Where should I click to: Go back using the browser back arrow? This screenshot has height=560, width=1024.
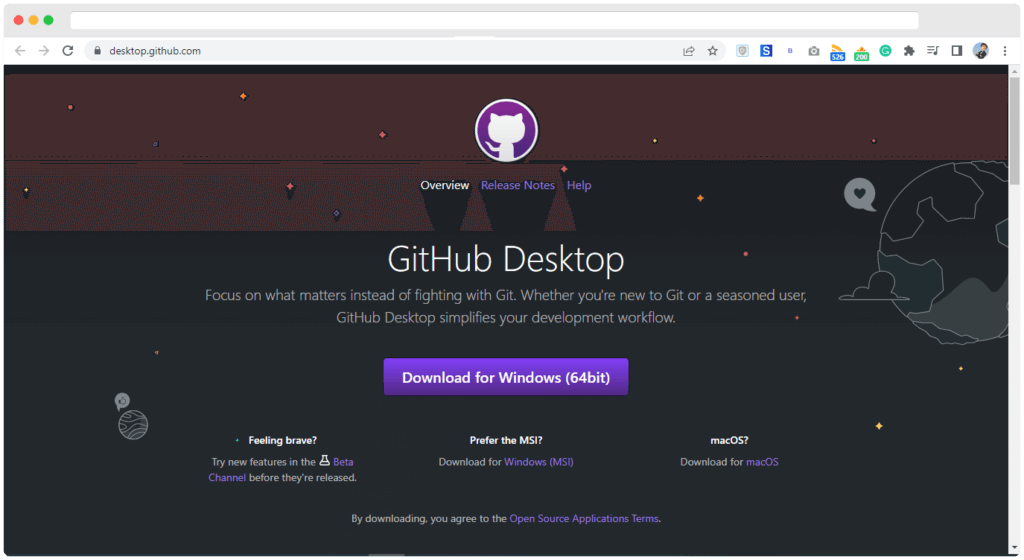click(x=20, y=51)
